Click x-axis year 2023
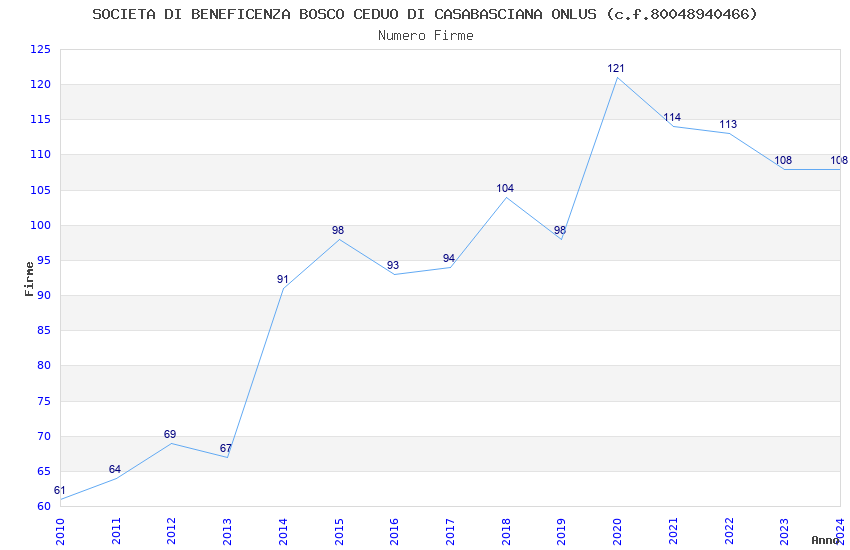This screenshot has width=850, height=550. (x=784, y=532)
